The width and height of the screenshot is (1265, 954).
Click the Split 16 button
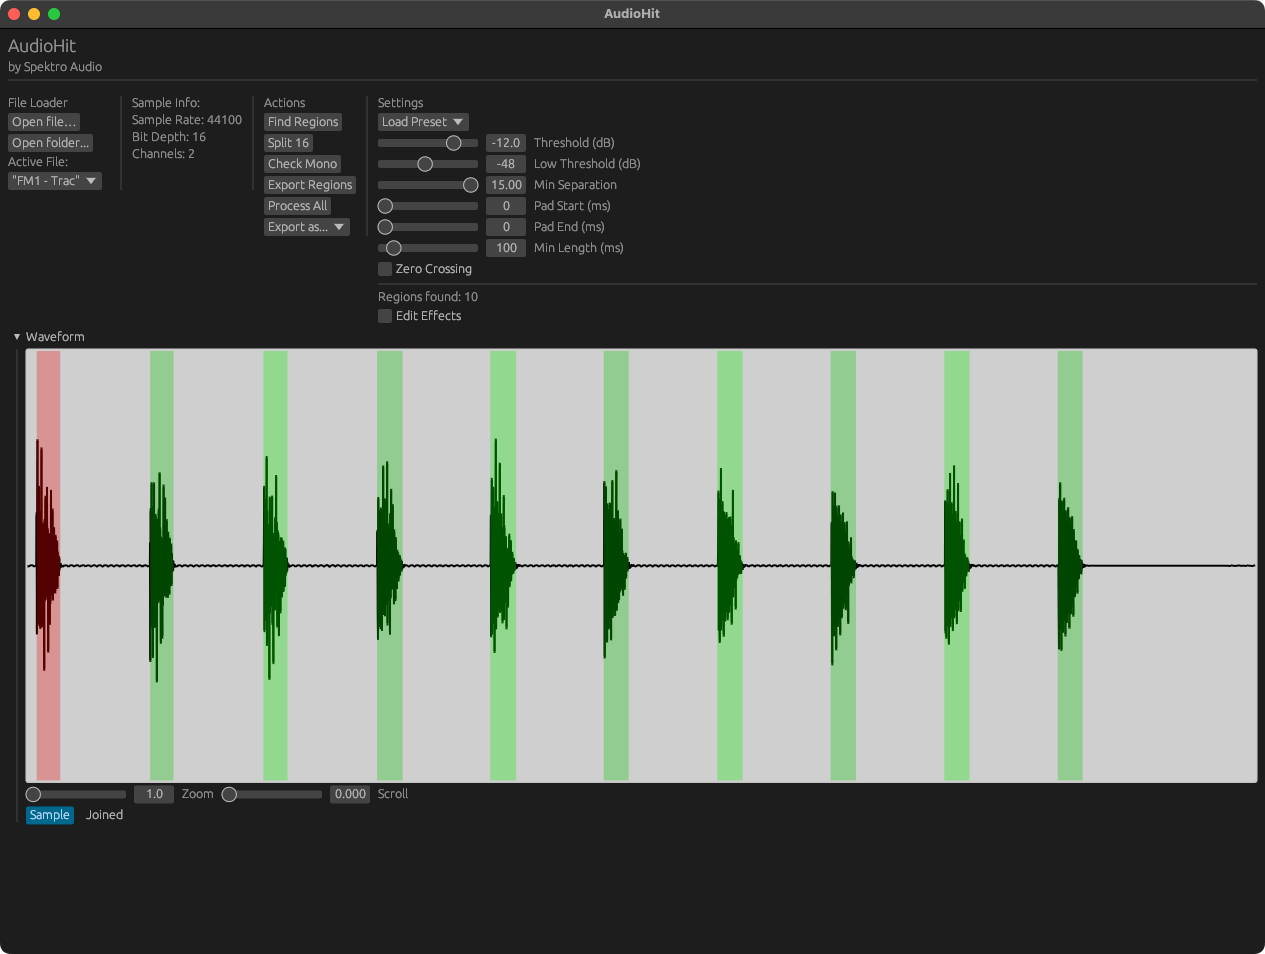pyautogui.click(x=288, y=143)
